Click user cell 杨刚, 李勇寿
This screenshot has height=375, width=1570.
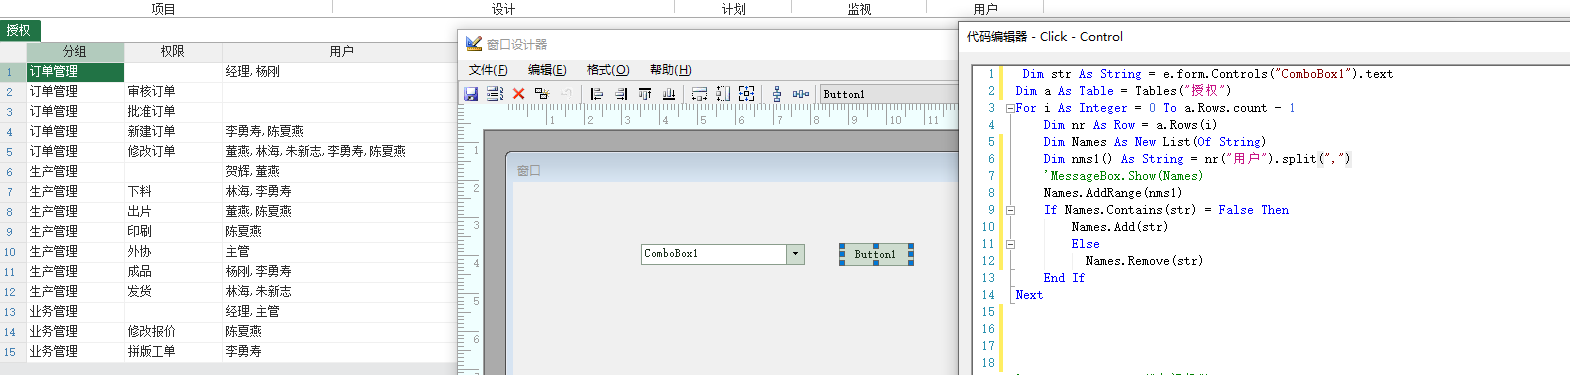[340, 271]
